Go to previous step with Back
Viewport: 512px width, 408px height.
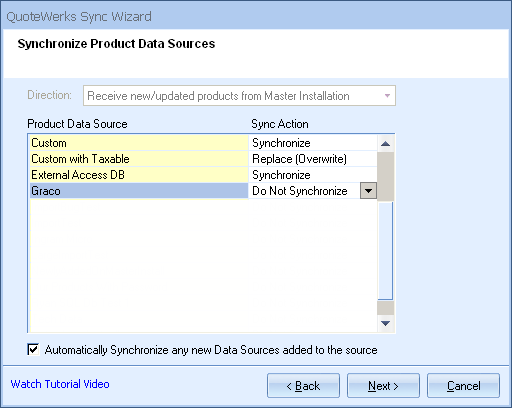coord(303,386)
